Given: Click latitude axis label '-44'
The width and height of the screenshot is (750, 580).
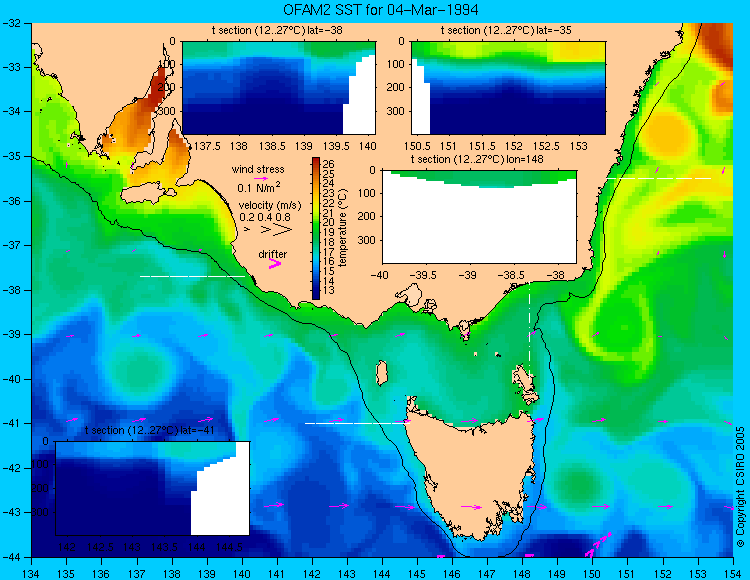Looking at the screenshot, I should click(11, 557).
